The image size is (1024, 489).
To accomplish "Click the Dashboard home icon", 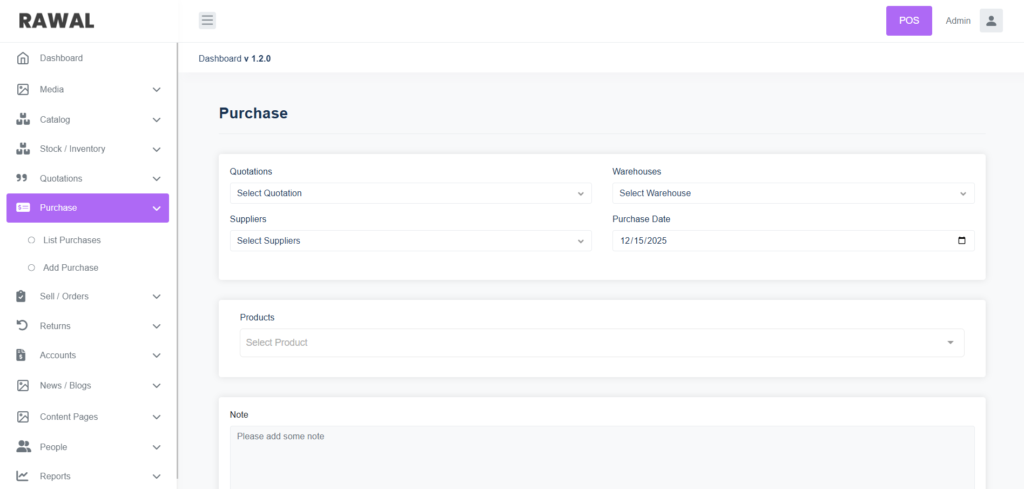I will pos(23,59).
